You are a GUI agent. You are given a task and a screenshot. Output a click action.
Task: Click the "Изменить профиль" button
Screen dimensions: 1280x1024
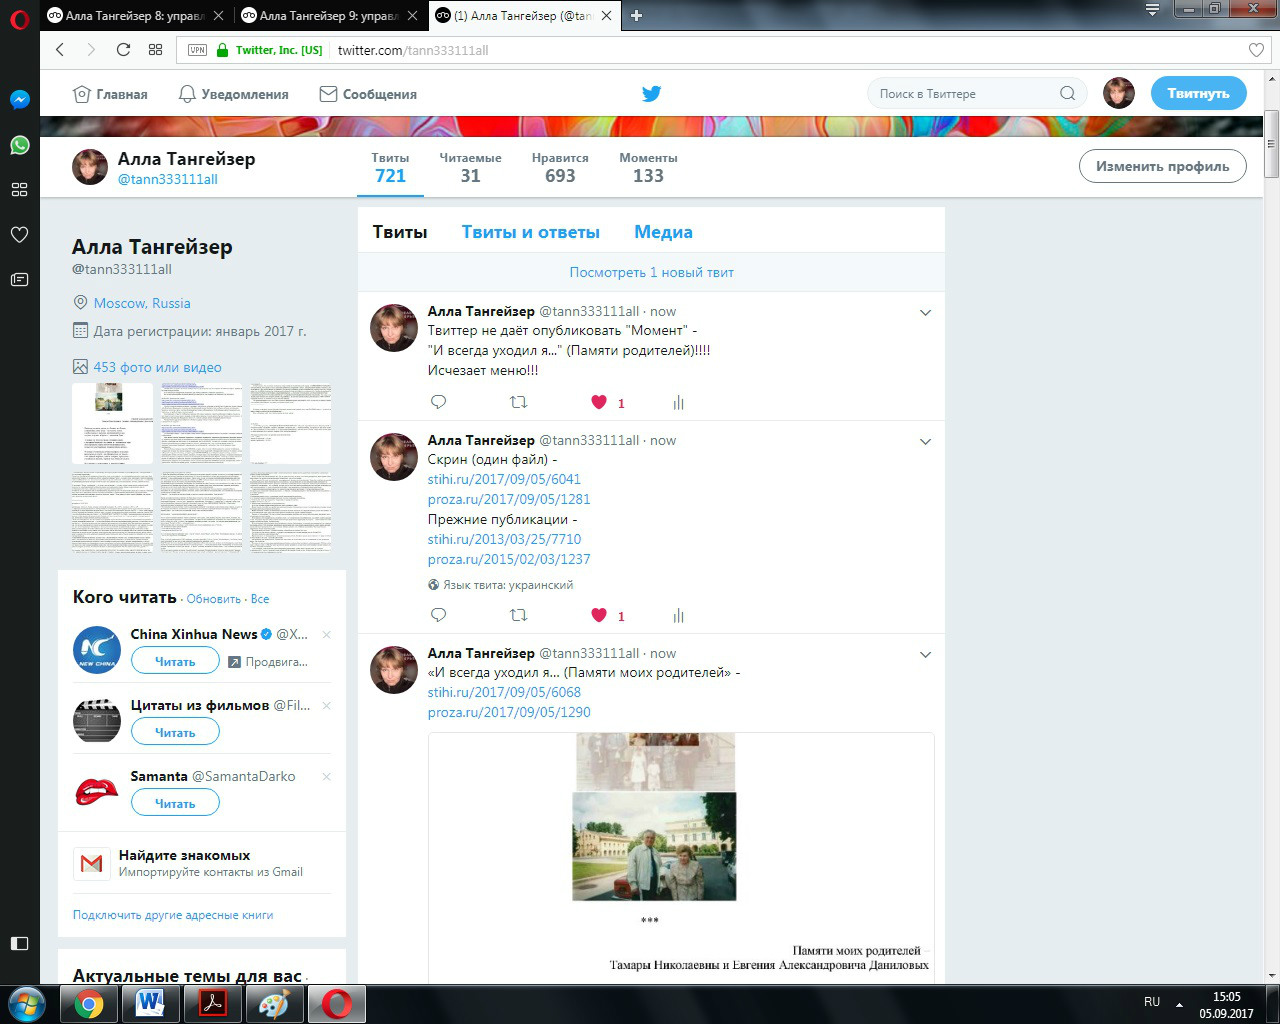(x=1162, y=166)
